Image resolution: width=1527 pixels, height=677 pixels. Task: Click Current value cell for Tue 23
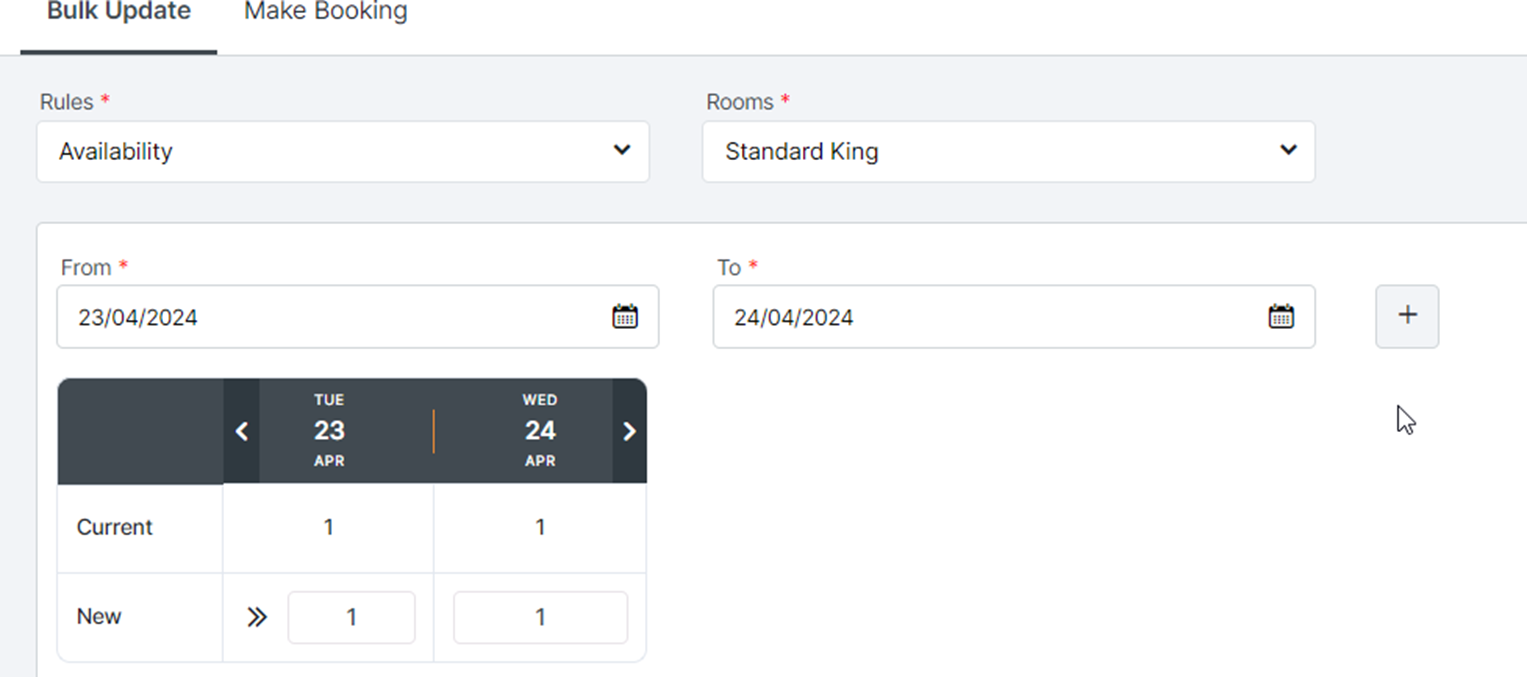coord(329,528)
